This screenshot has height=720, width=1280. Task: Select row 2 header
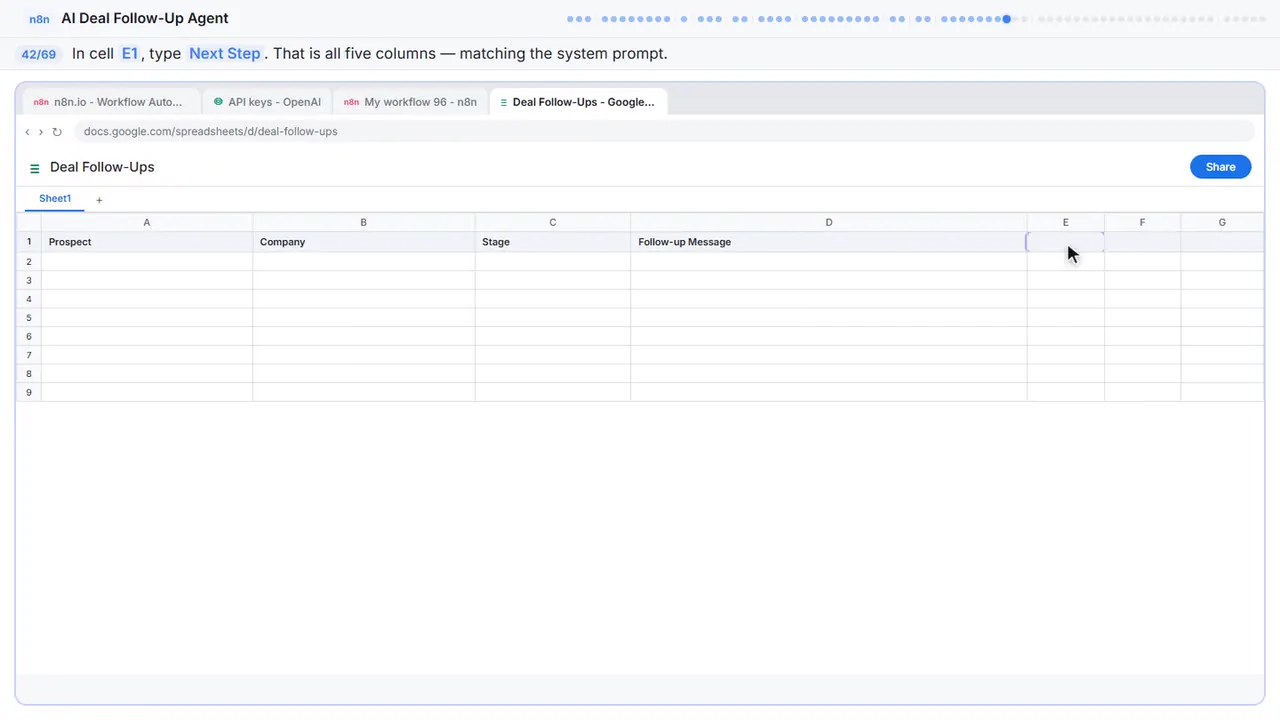pos(29,262)
